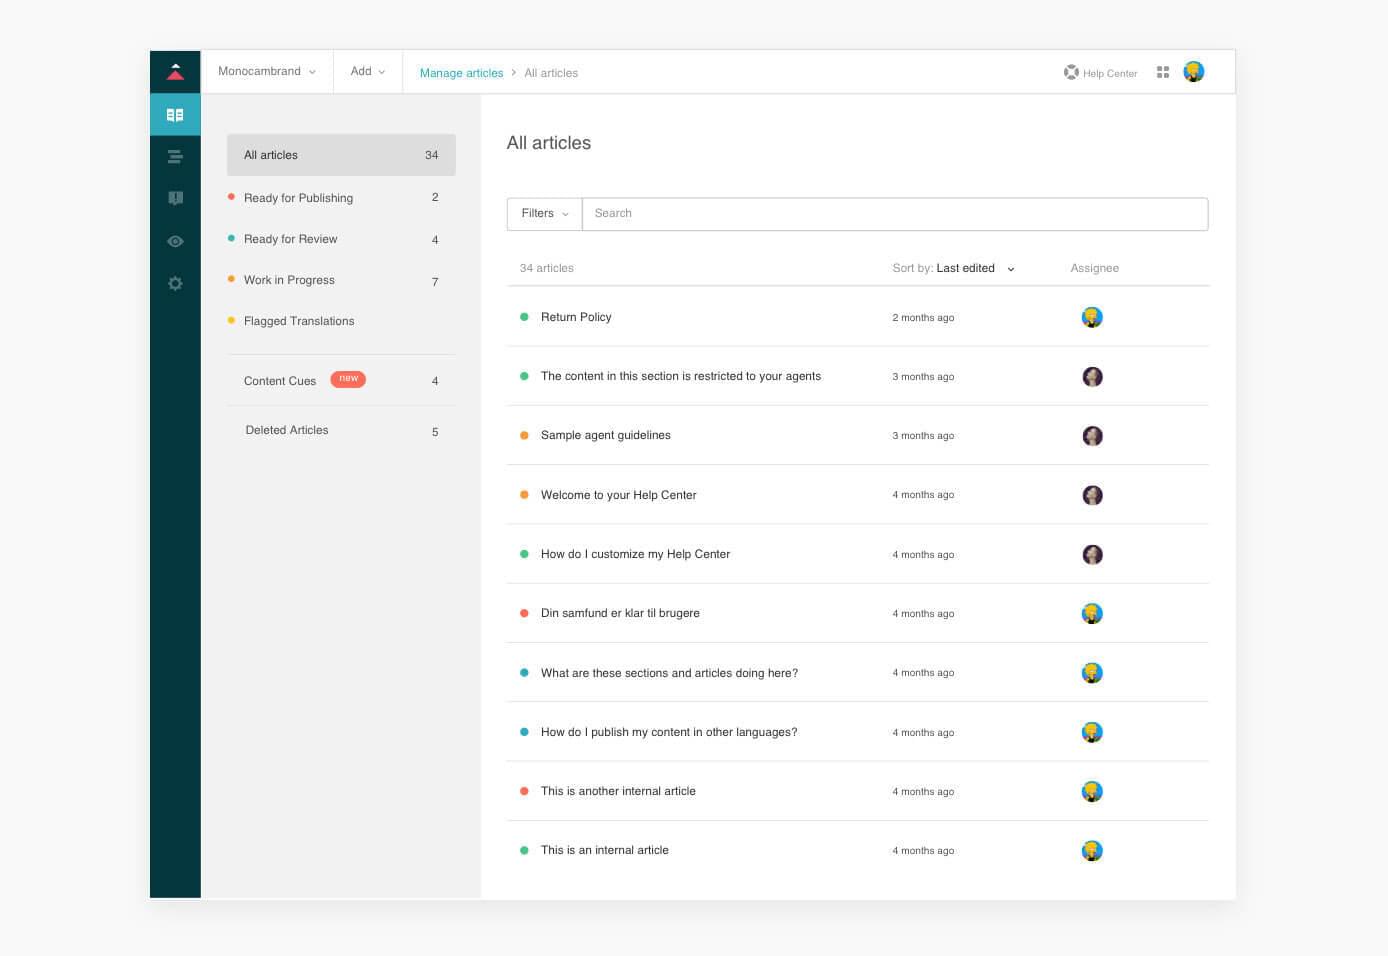The image size is (1388, 956).
Task: Click assignee avatar for How do I customize my Help Center
Action: click(1092, 554)
